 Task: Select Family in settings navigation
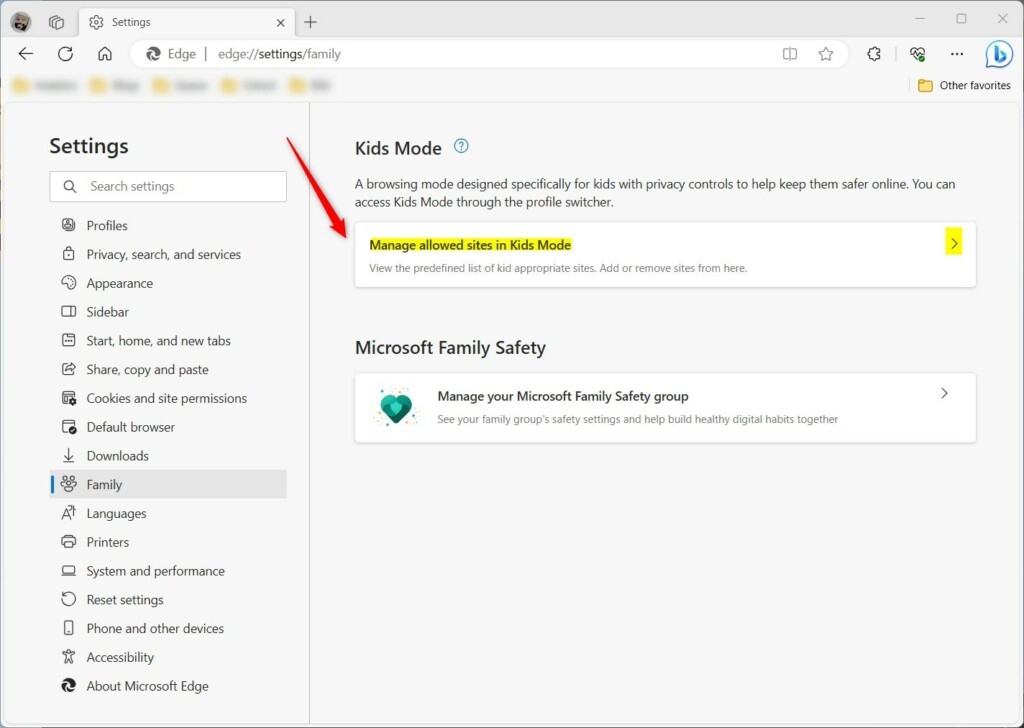(168, 484)
